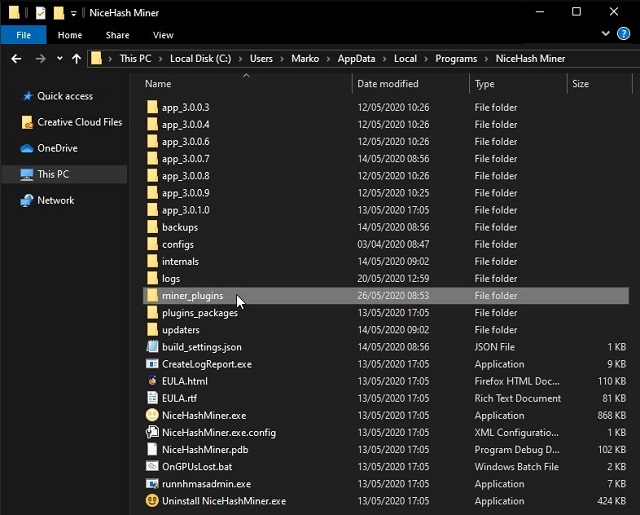Expand the chevron after Users breadcrumb
The width and height of the screenshot is (640, 515).
tap(282, 59)
